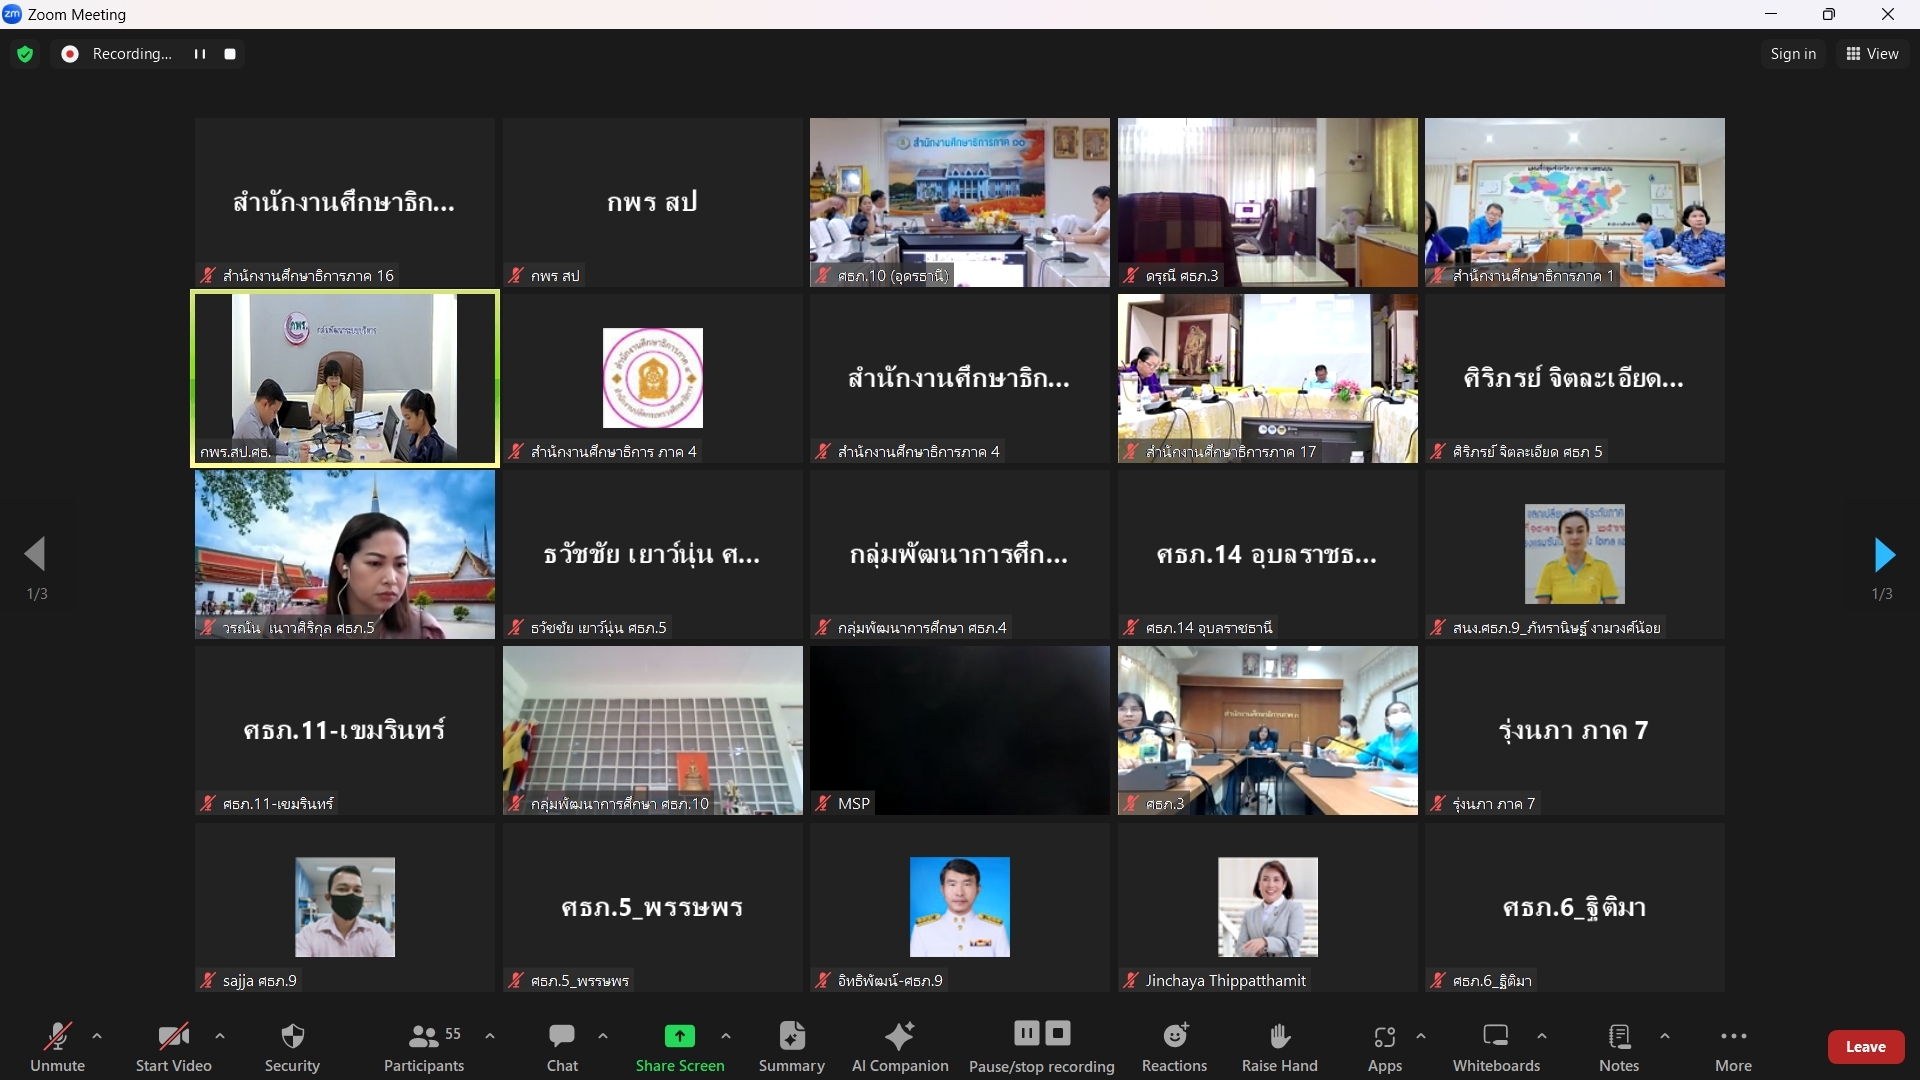Open the Participants panel
This screenshot has height=1080, width=1920.
[x=424, y=1047]
